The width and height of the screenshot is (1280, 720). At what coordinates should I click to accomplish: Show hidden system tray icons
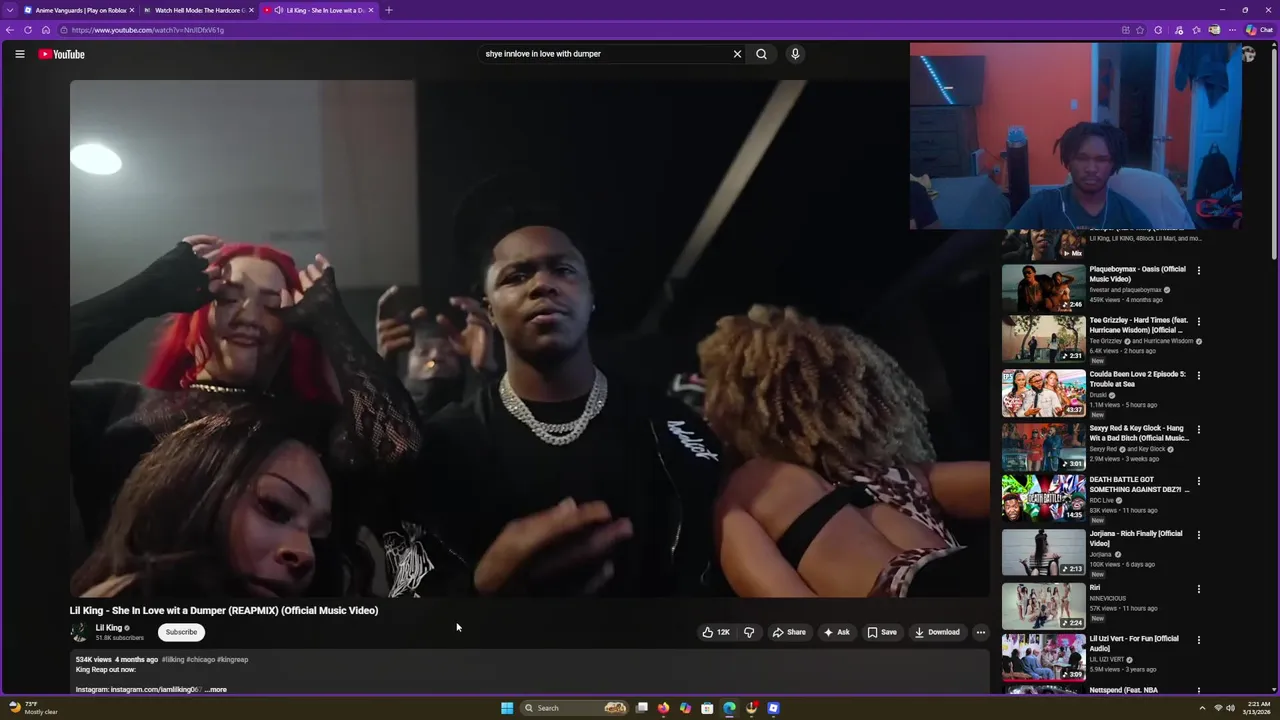(x=1202, y=708)
